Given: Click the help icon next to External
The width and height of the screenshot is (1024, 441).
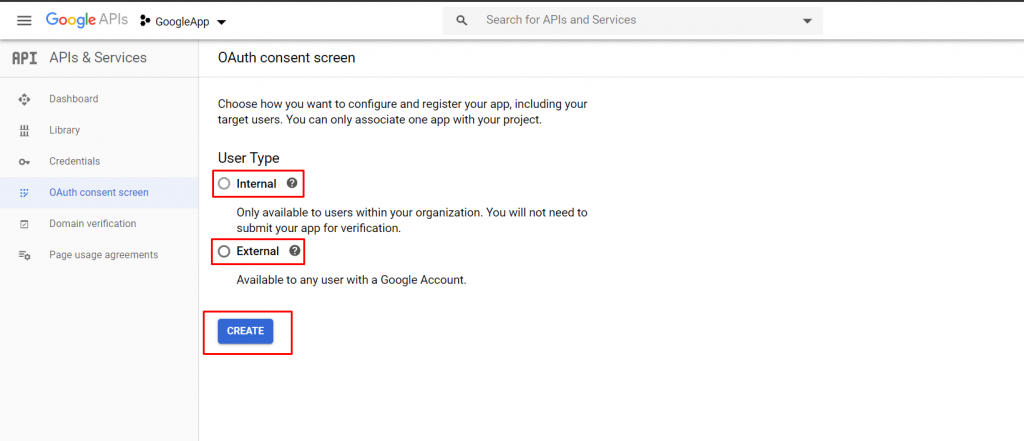Looking at the screenshot, I should click(x=295, y=251).
